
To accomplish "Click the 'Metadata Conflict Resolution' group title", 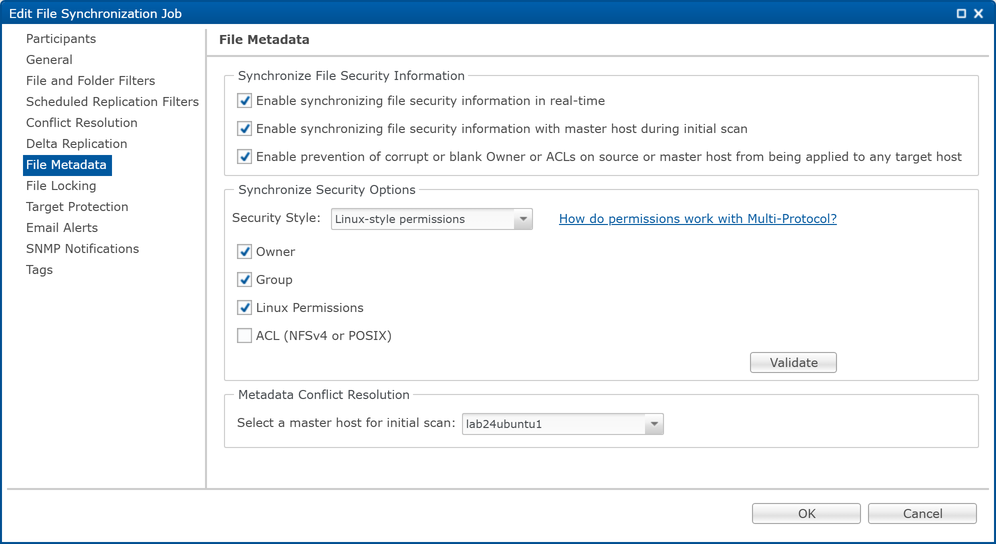I will point(324,395).
